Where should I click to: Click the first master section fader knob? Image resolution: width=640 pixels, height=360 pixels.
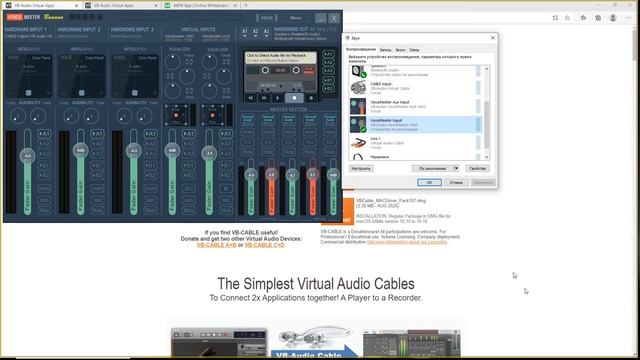pyautogui.click(x=251, y=175)
